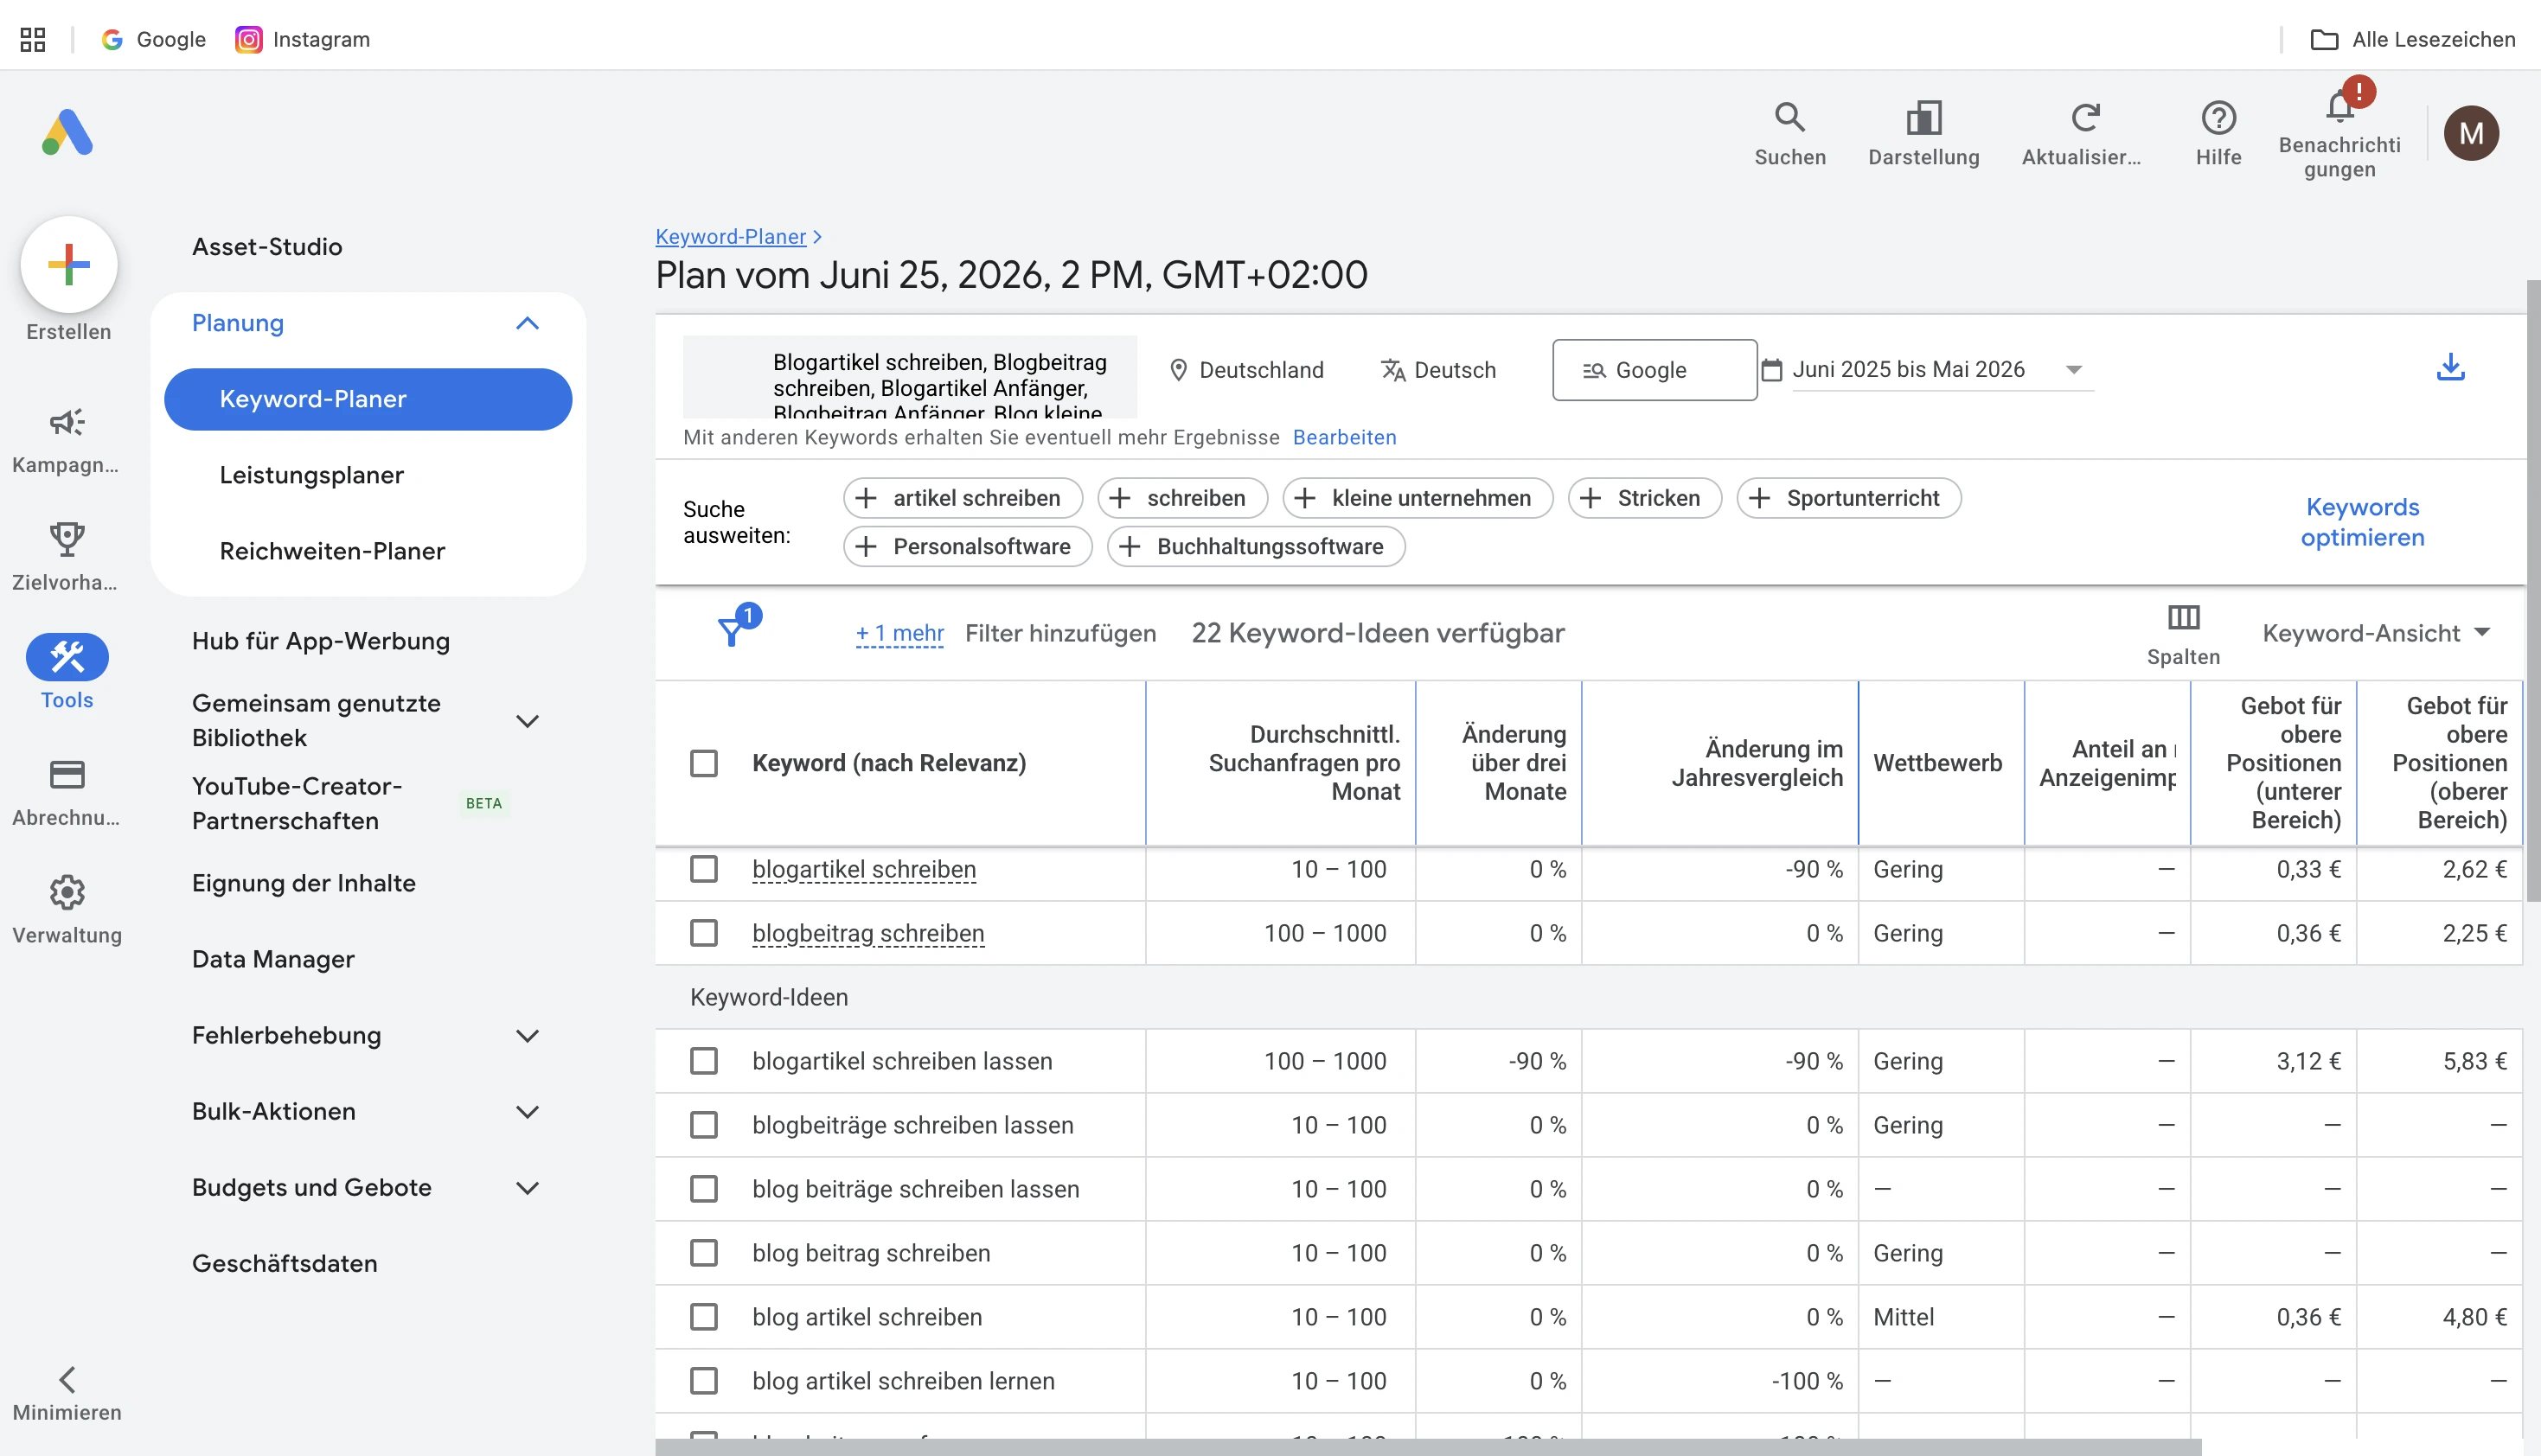Select the Tools wrench icon
Viewport: 2541px width, 1456px height.
click(67, 657)
